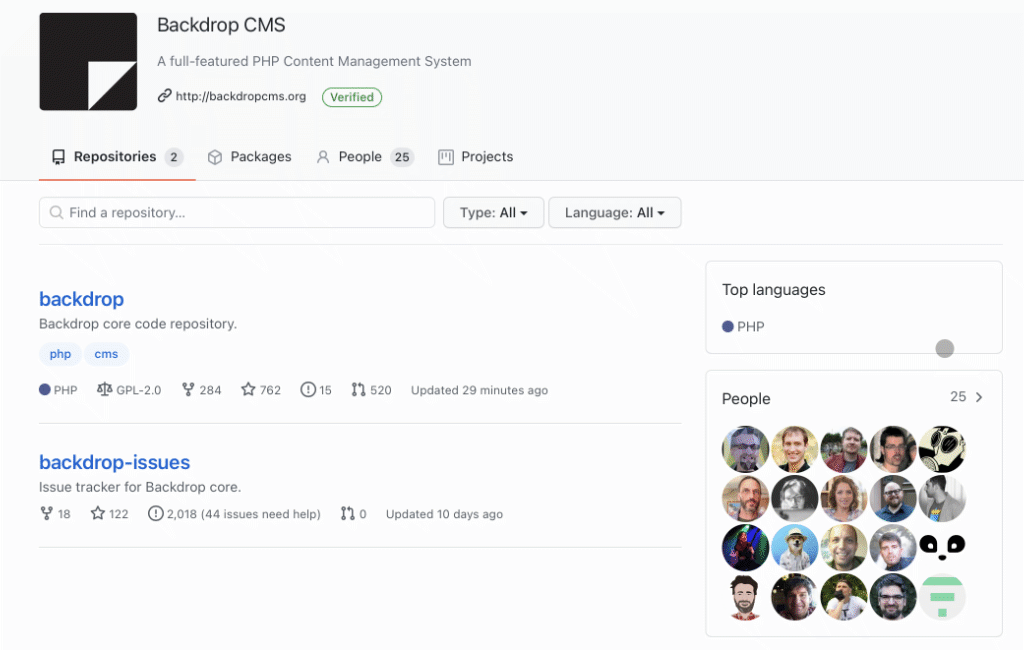Open the backdrop repository
Viewport: 1024px width, 650px height.
(82, 299)
